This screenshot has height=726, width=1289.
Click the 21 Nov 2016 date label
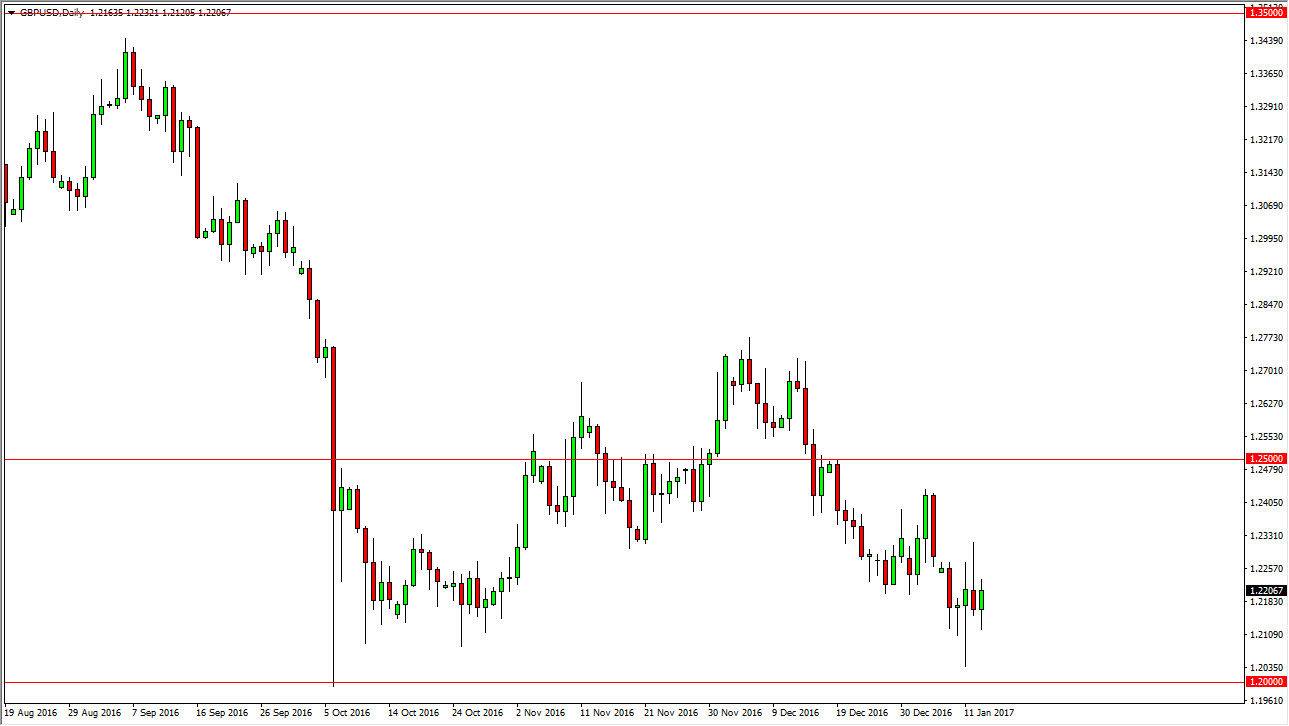pos(669,714)
